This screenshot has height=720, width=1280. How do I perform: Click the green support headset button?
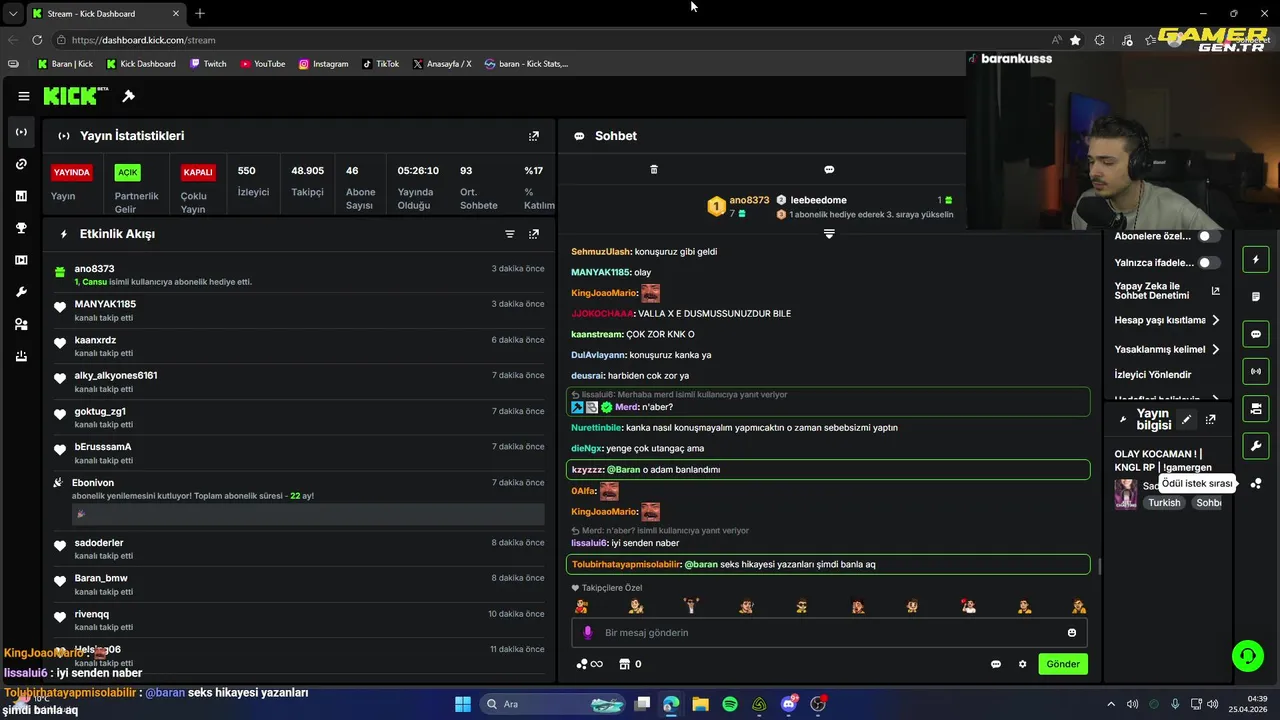pyautogui.click(x=1248, y=656)
